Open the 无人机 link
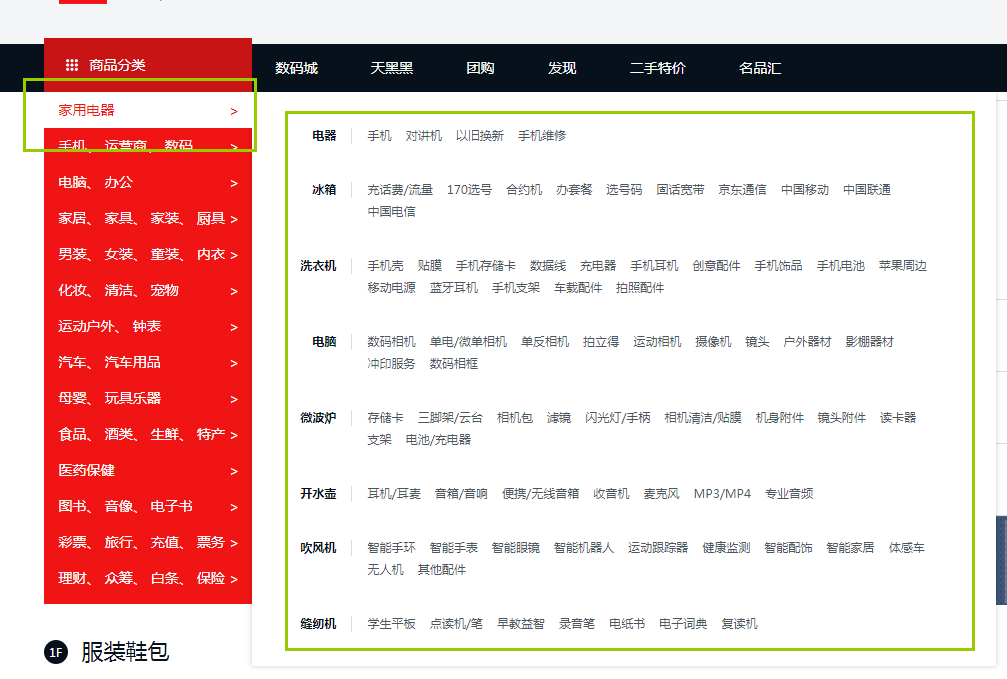The width and height of the screenshot is (1007, 679). [x=385, y=570]
